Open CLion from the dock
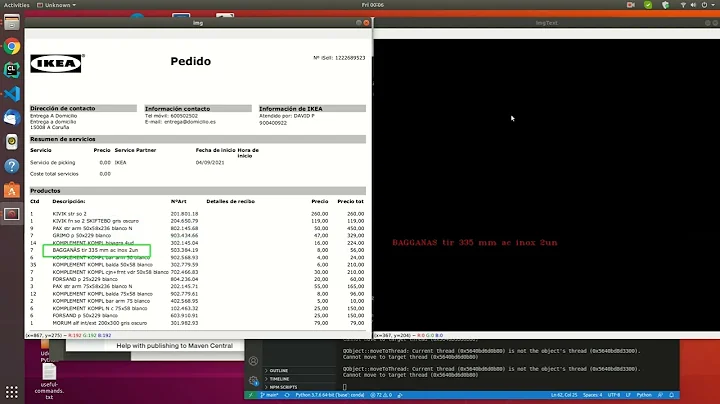720x404 pixels. click(x=11, y=70)
